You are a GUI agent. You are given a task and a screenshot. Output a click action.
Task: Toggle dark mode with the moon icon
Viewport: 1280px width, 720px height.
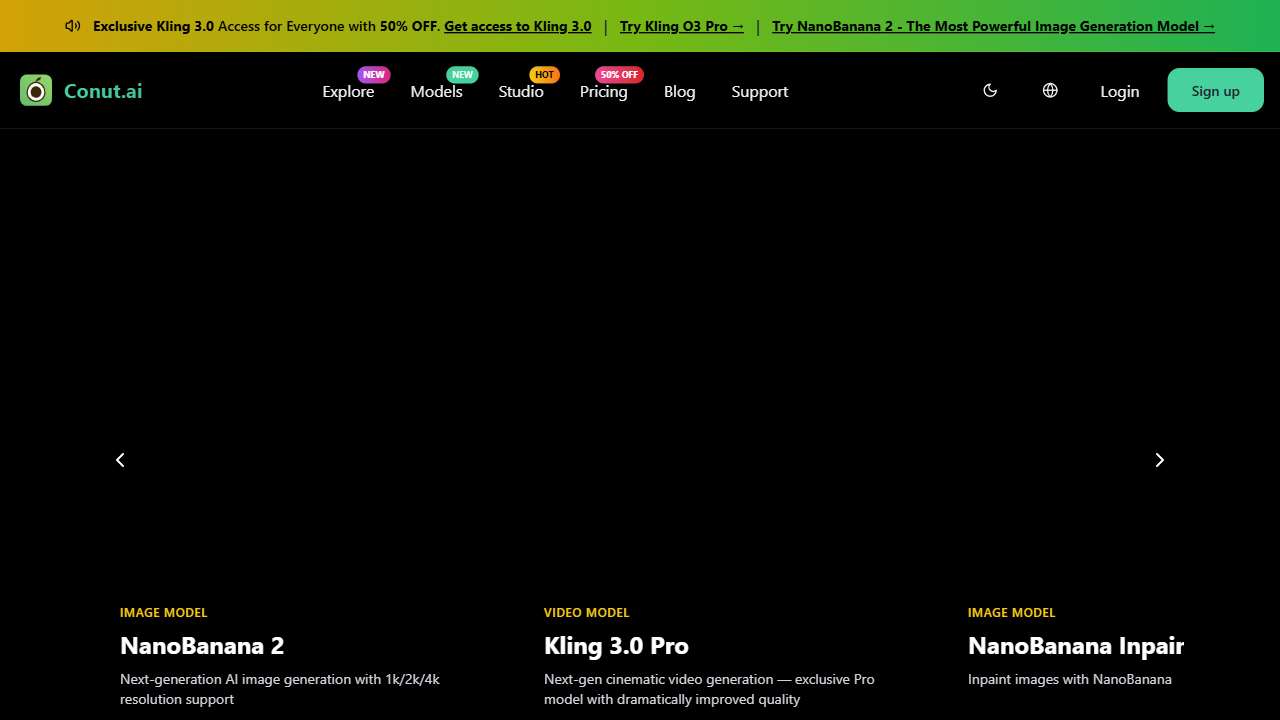990,91
